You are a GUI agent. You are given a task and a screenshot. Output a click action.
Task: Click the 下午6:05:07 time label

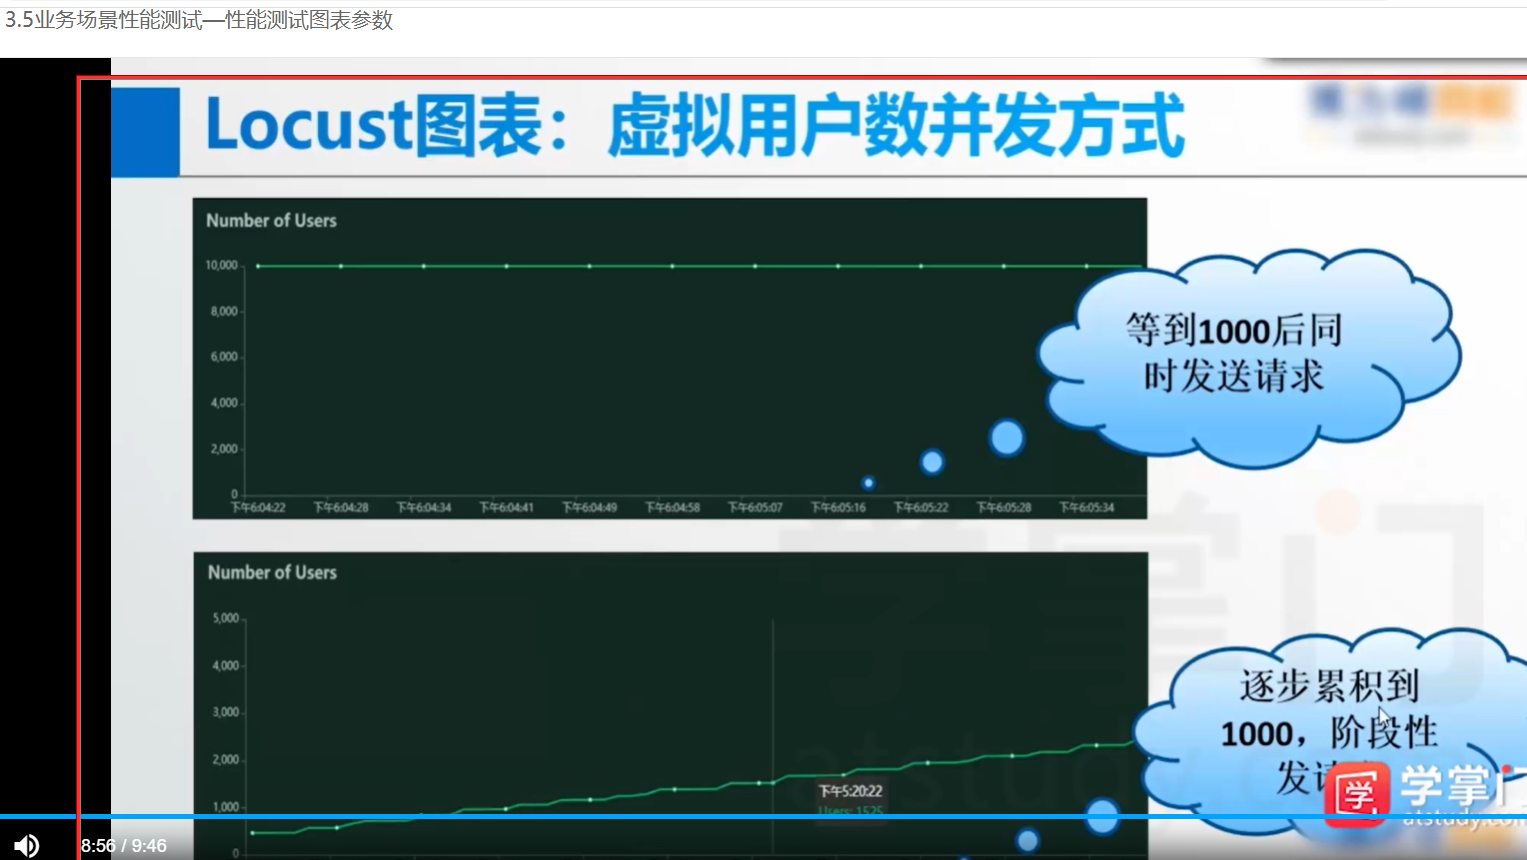[x=755, y=508]
